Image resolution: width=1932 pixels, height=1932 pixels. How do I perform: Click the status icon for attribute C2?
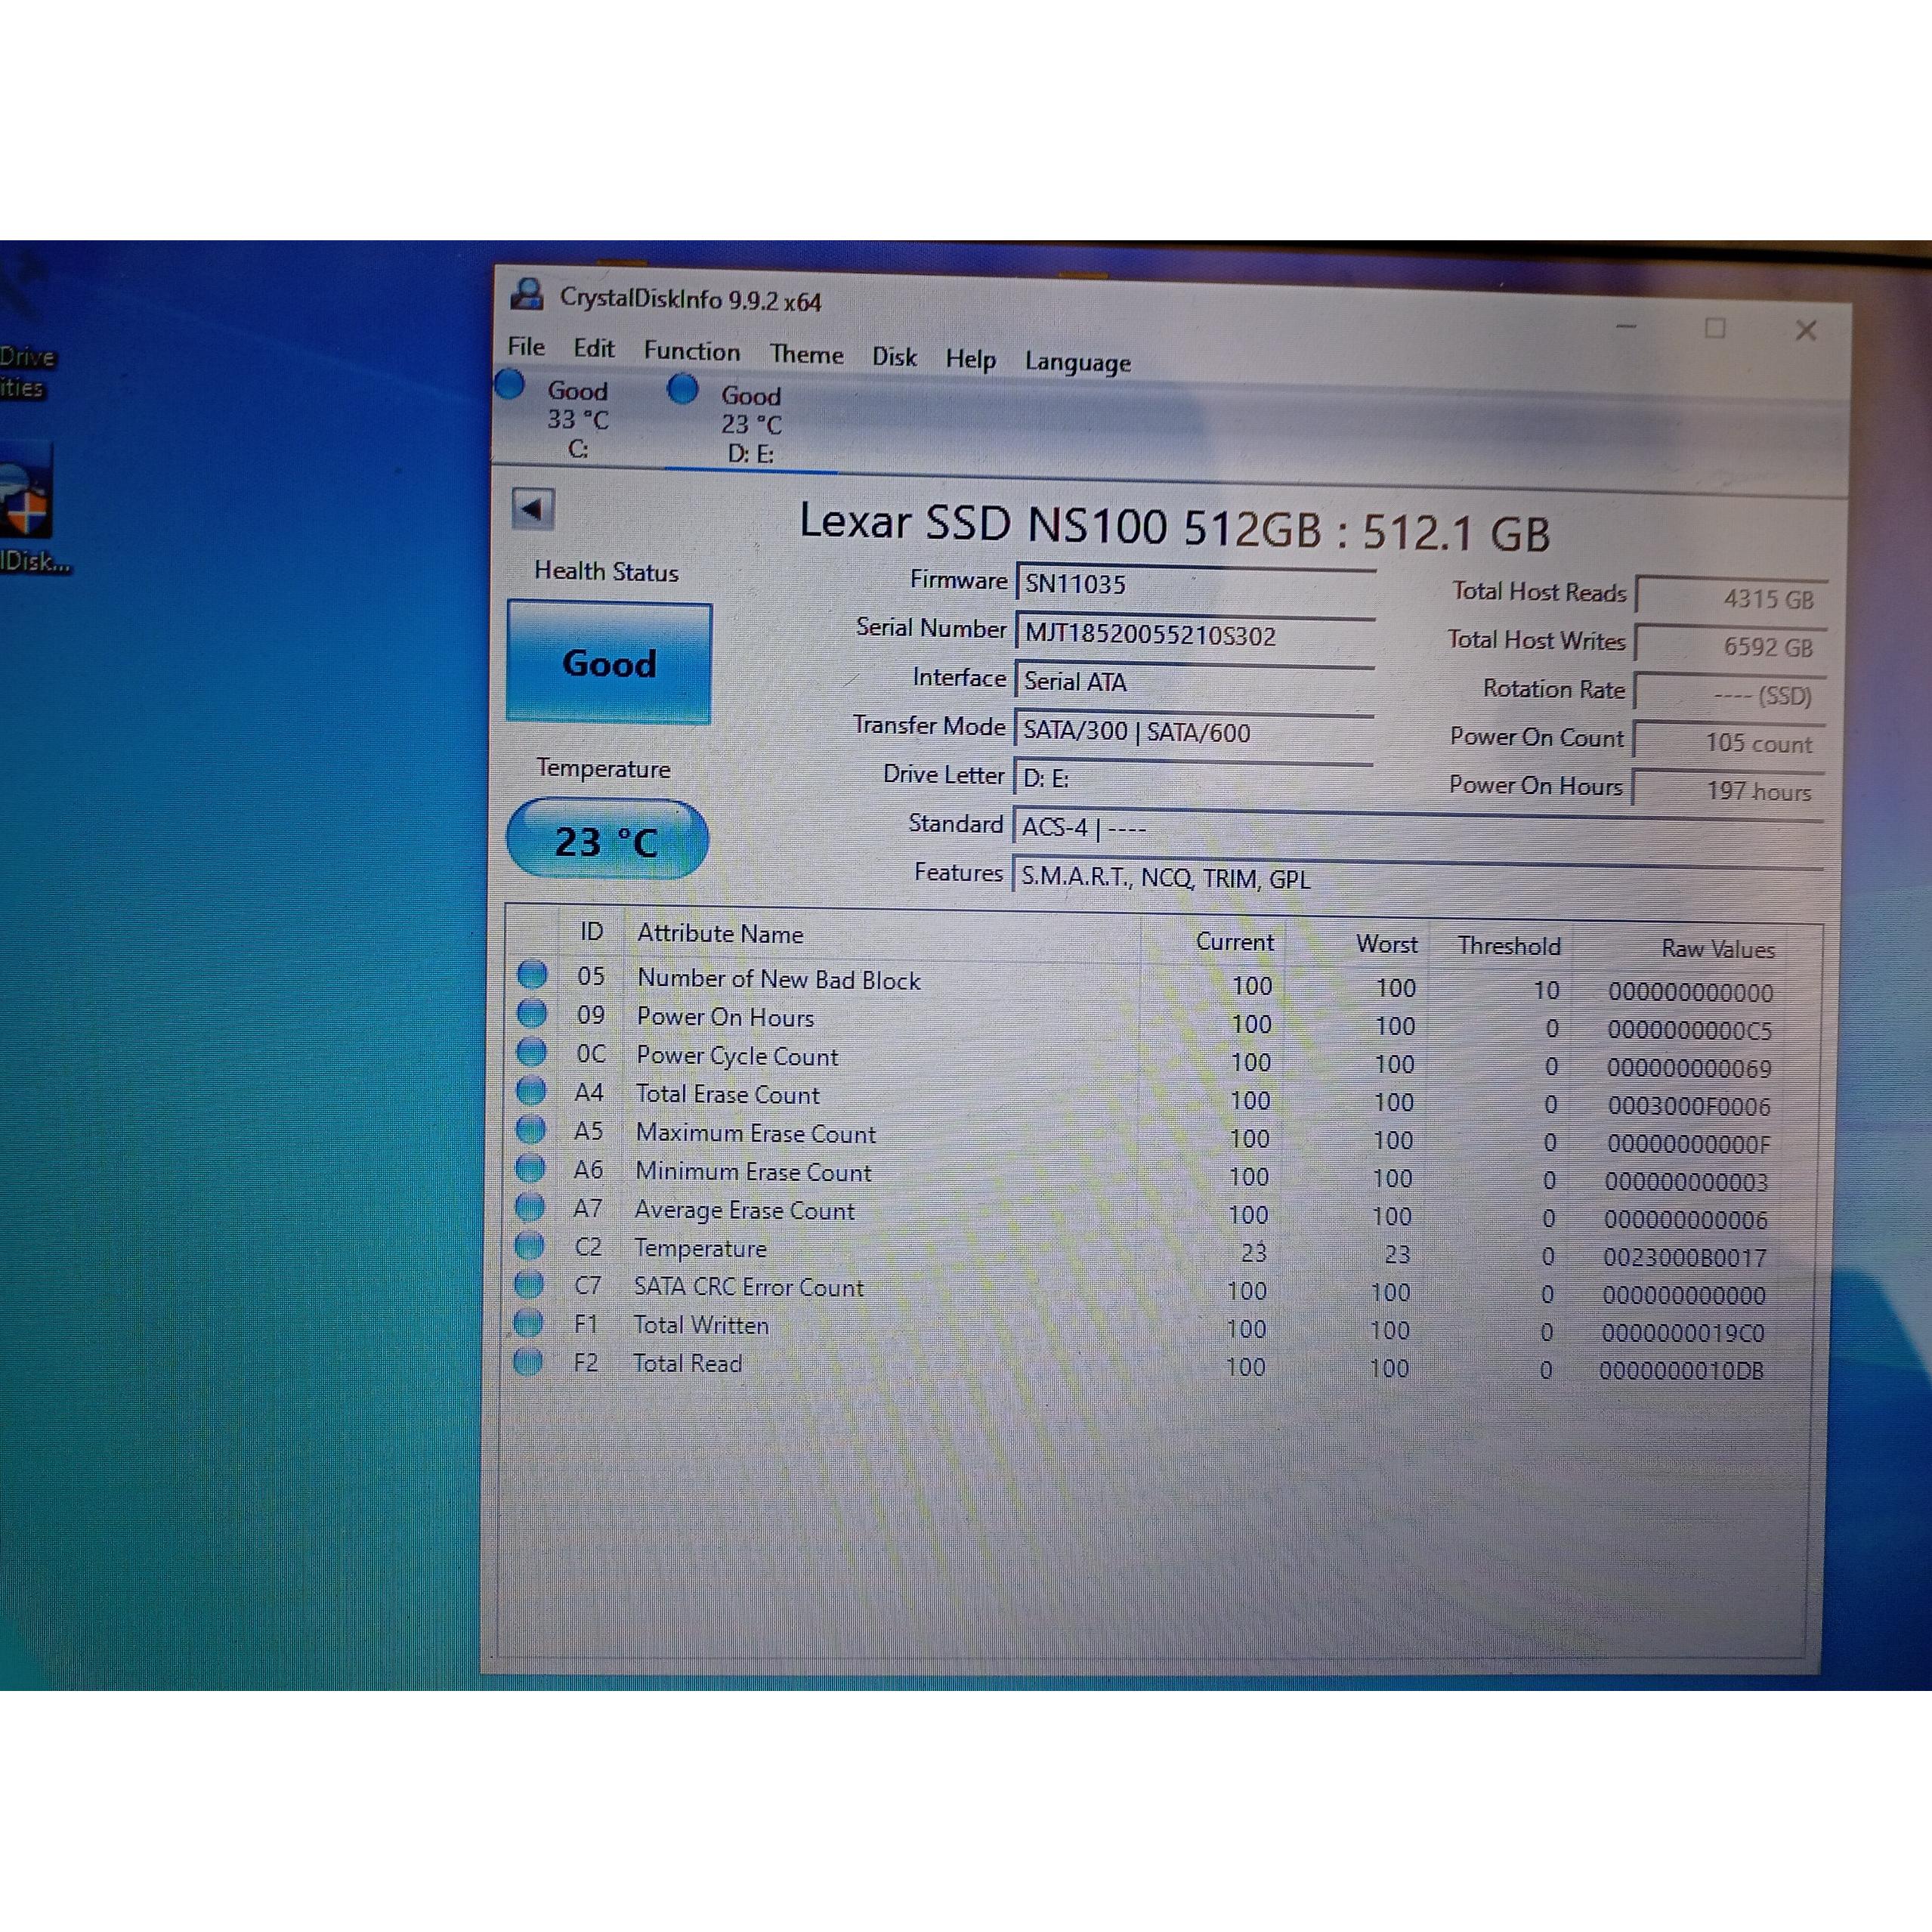[x=529, y=1245]
